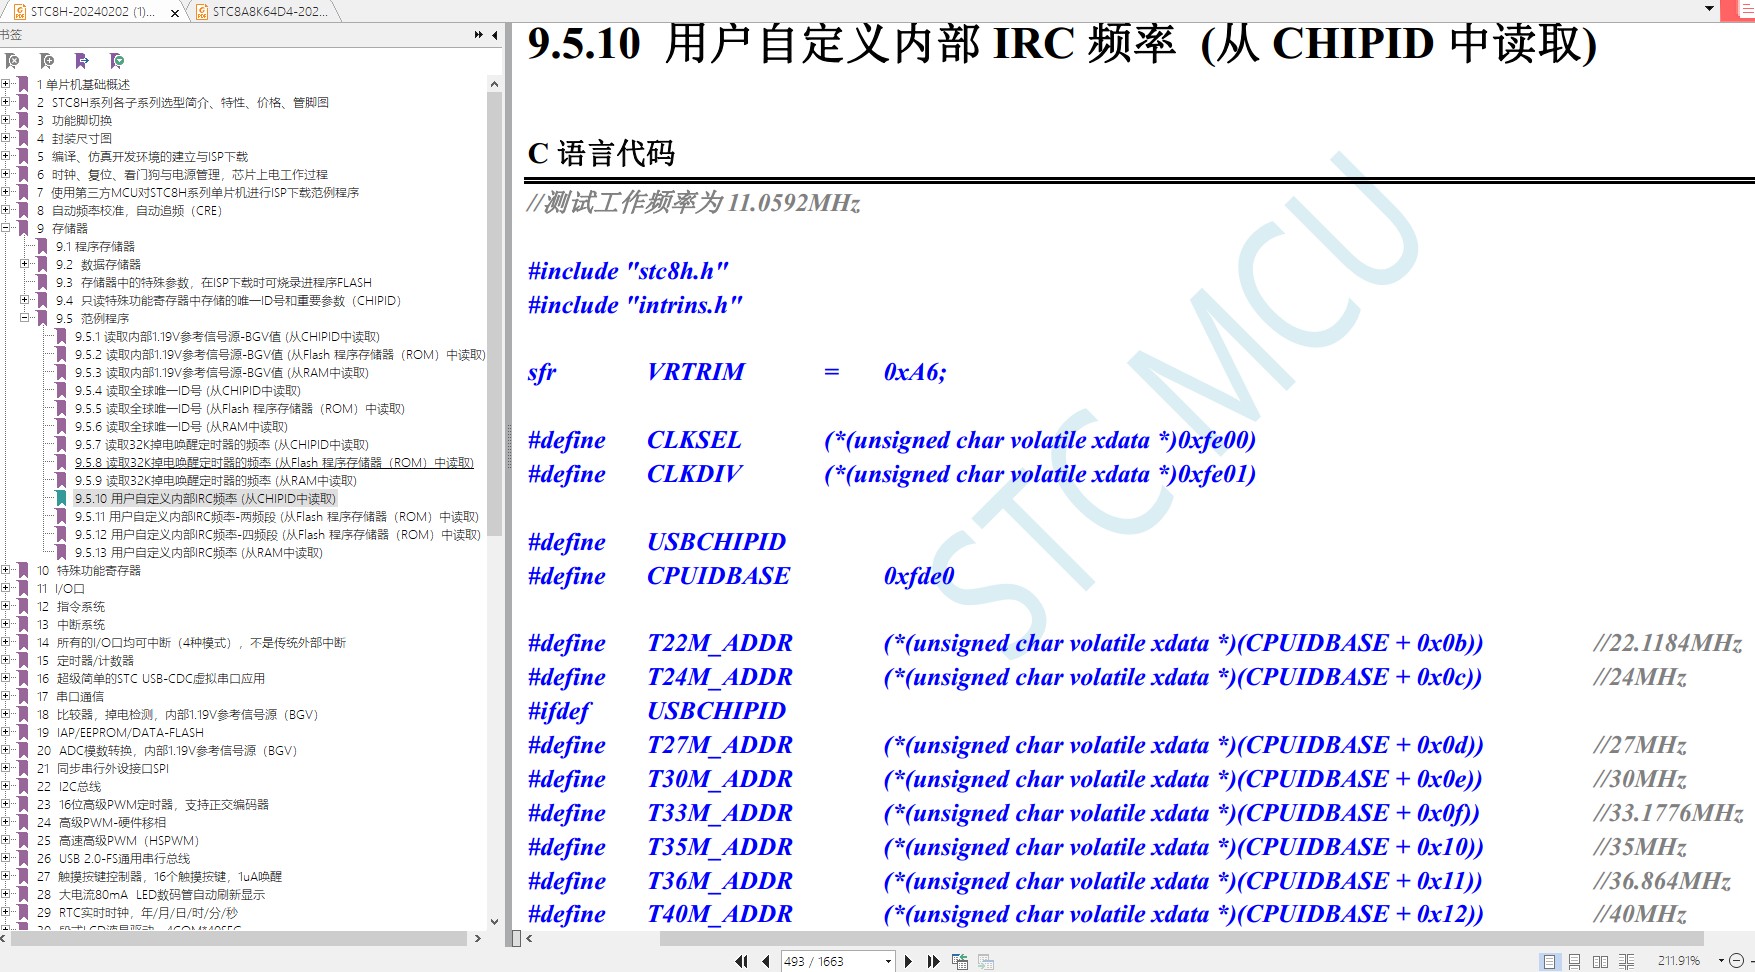1755x972 pixels.
Task: Click the page number input field
Action: (831, 961)
